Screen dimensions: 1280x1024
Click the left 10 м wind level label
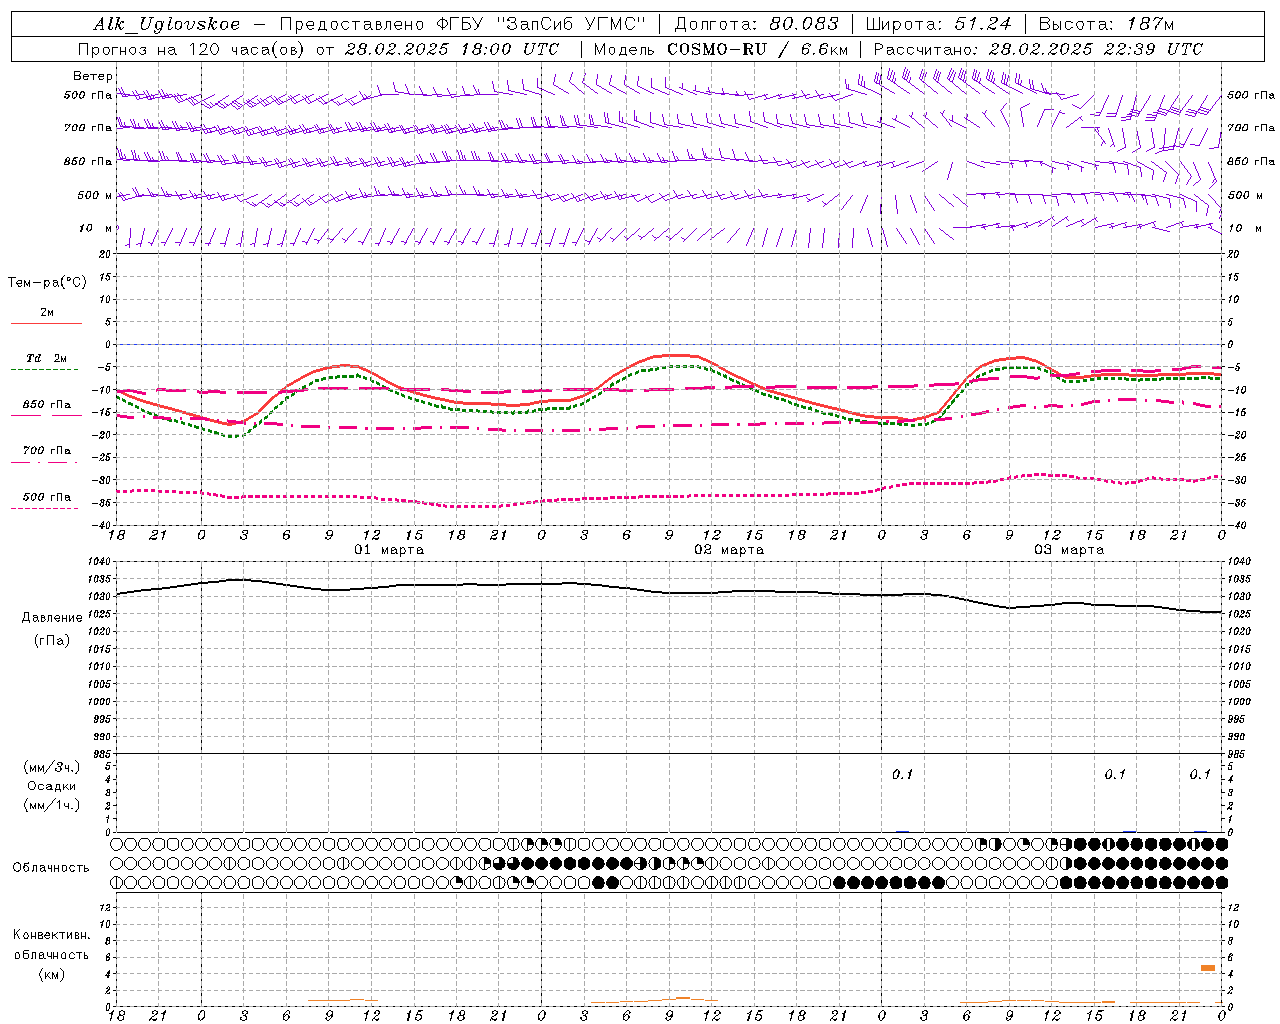(96, 228)
